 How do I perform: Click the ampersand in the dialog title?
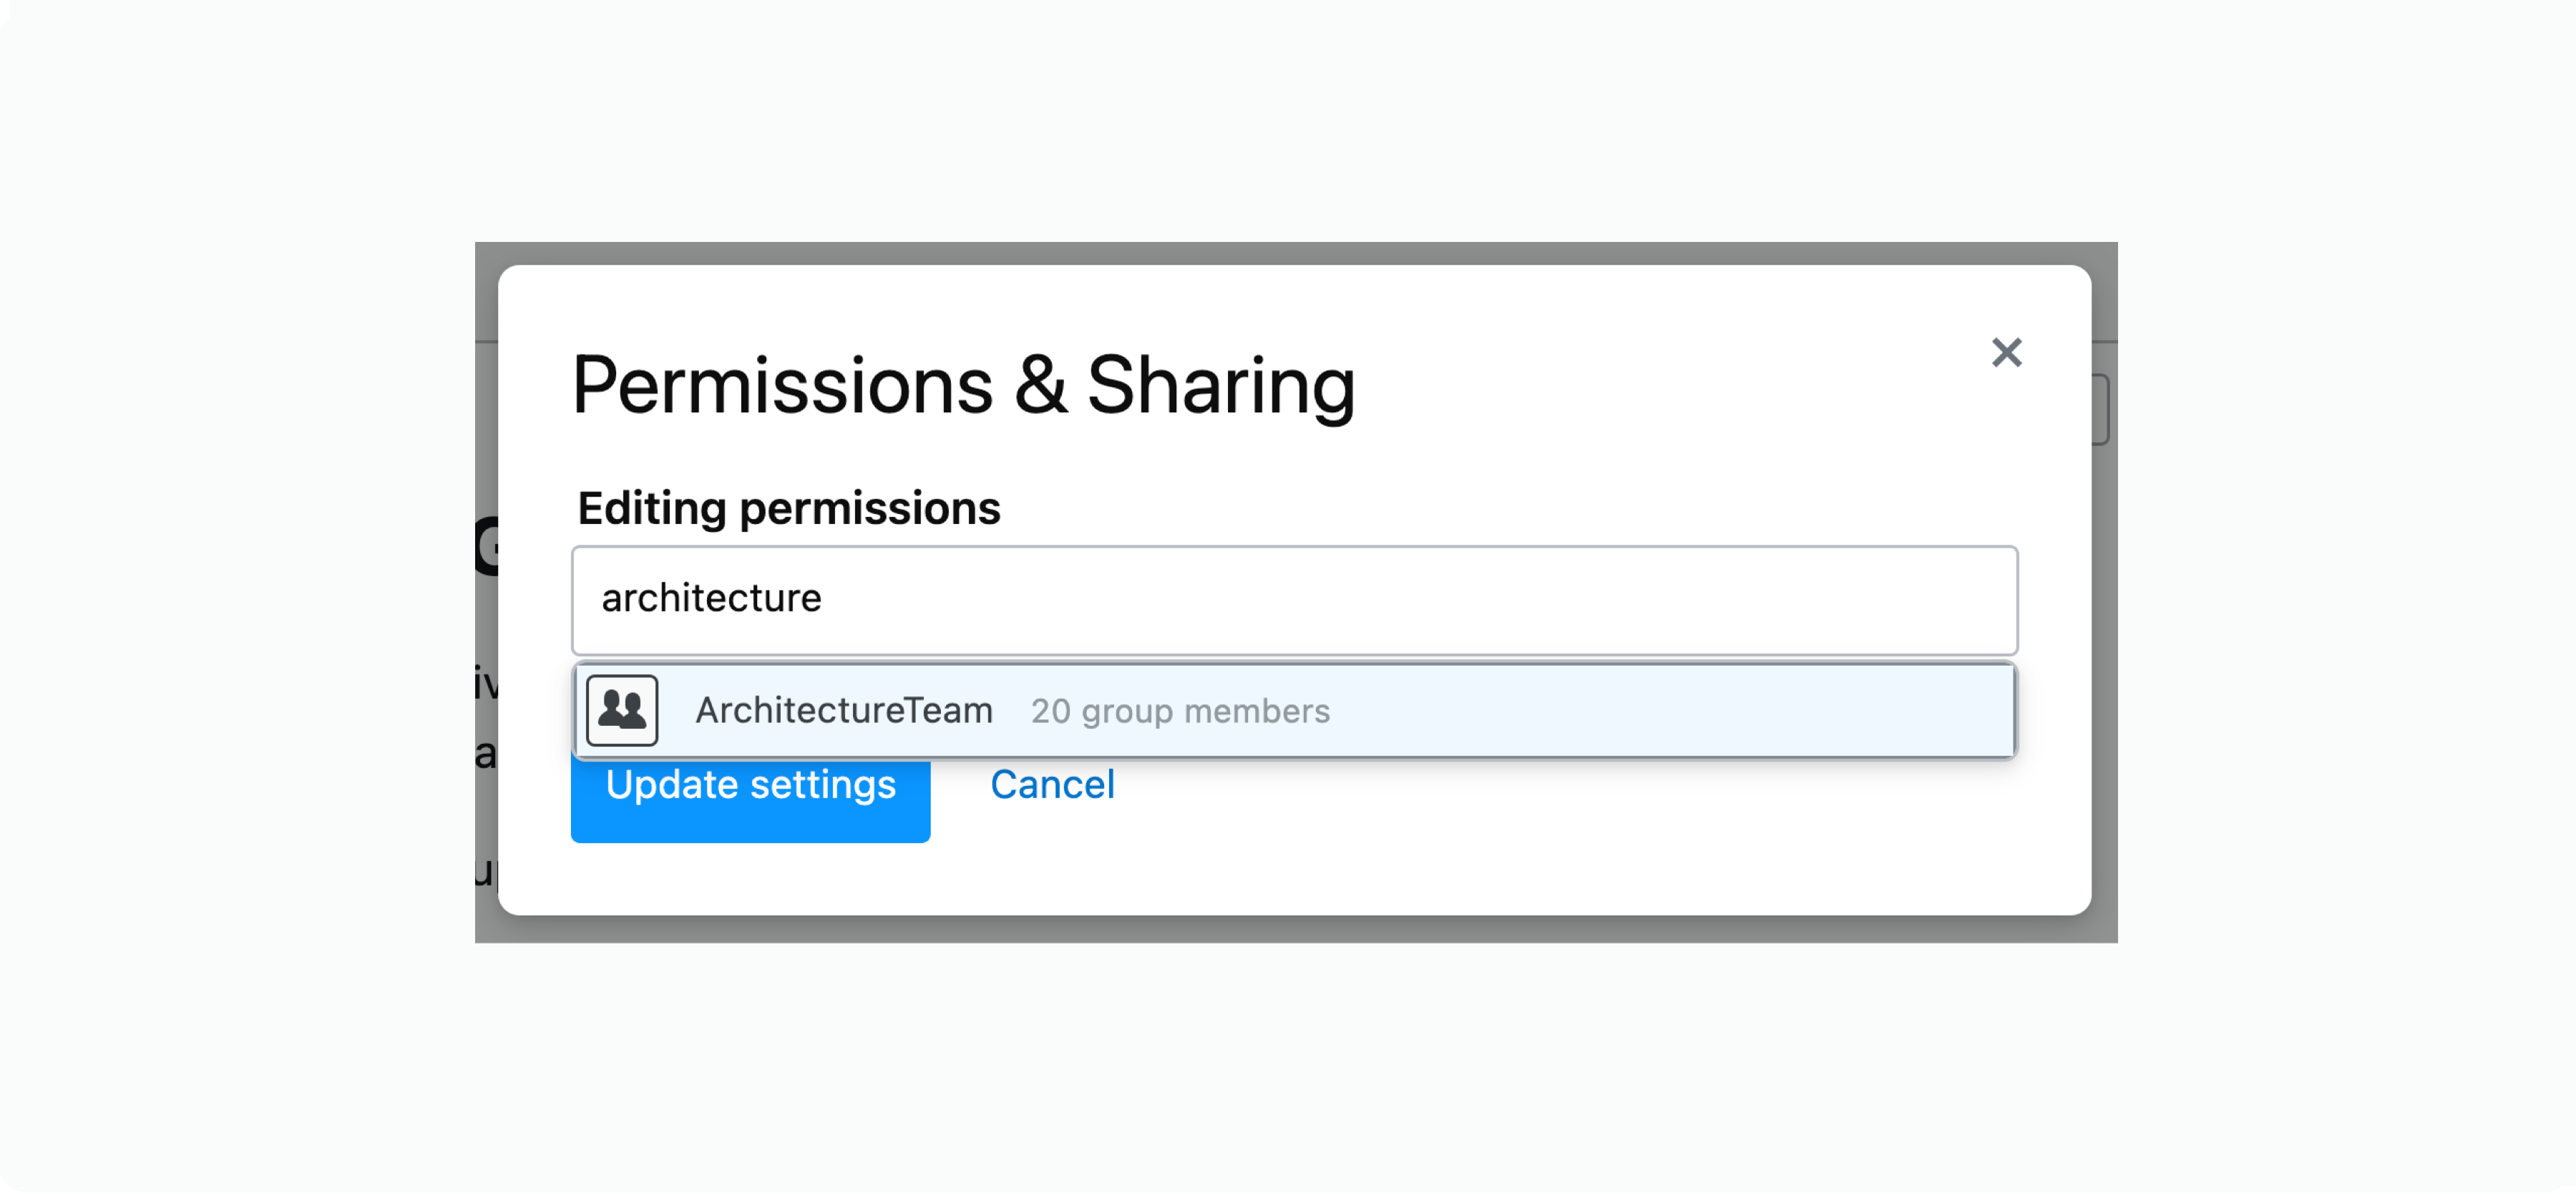[x=1040, y=385]
